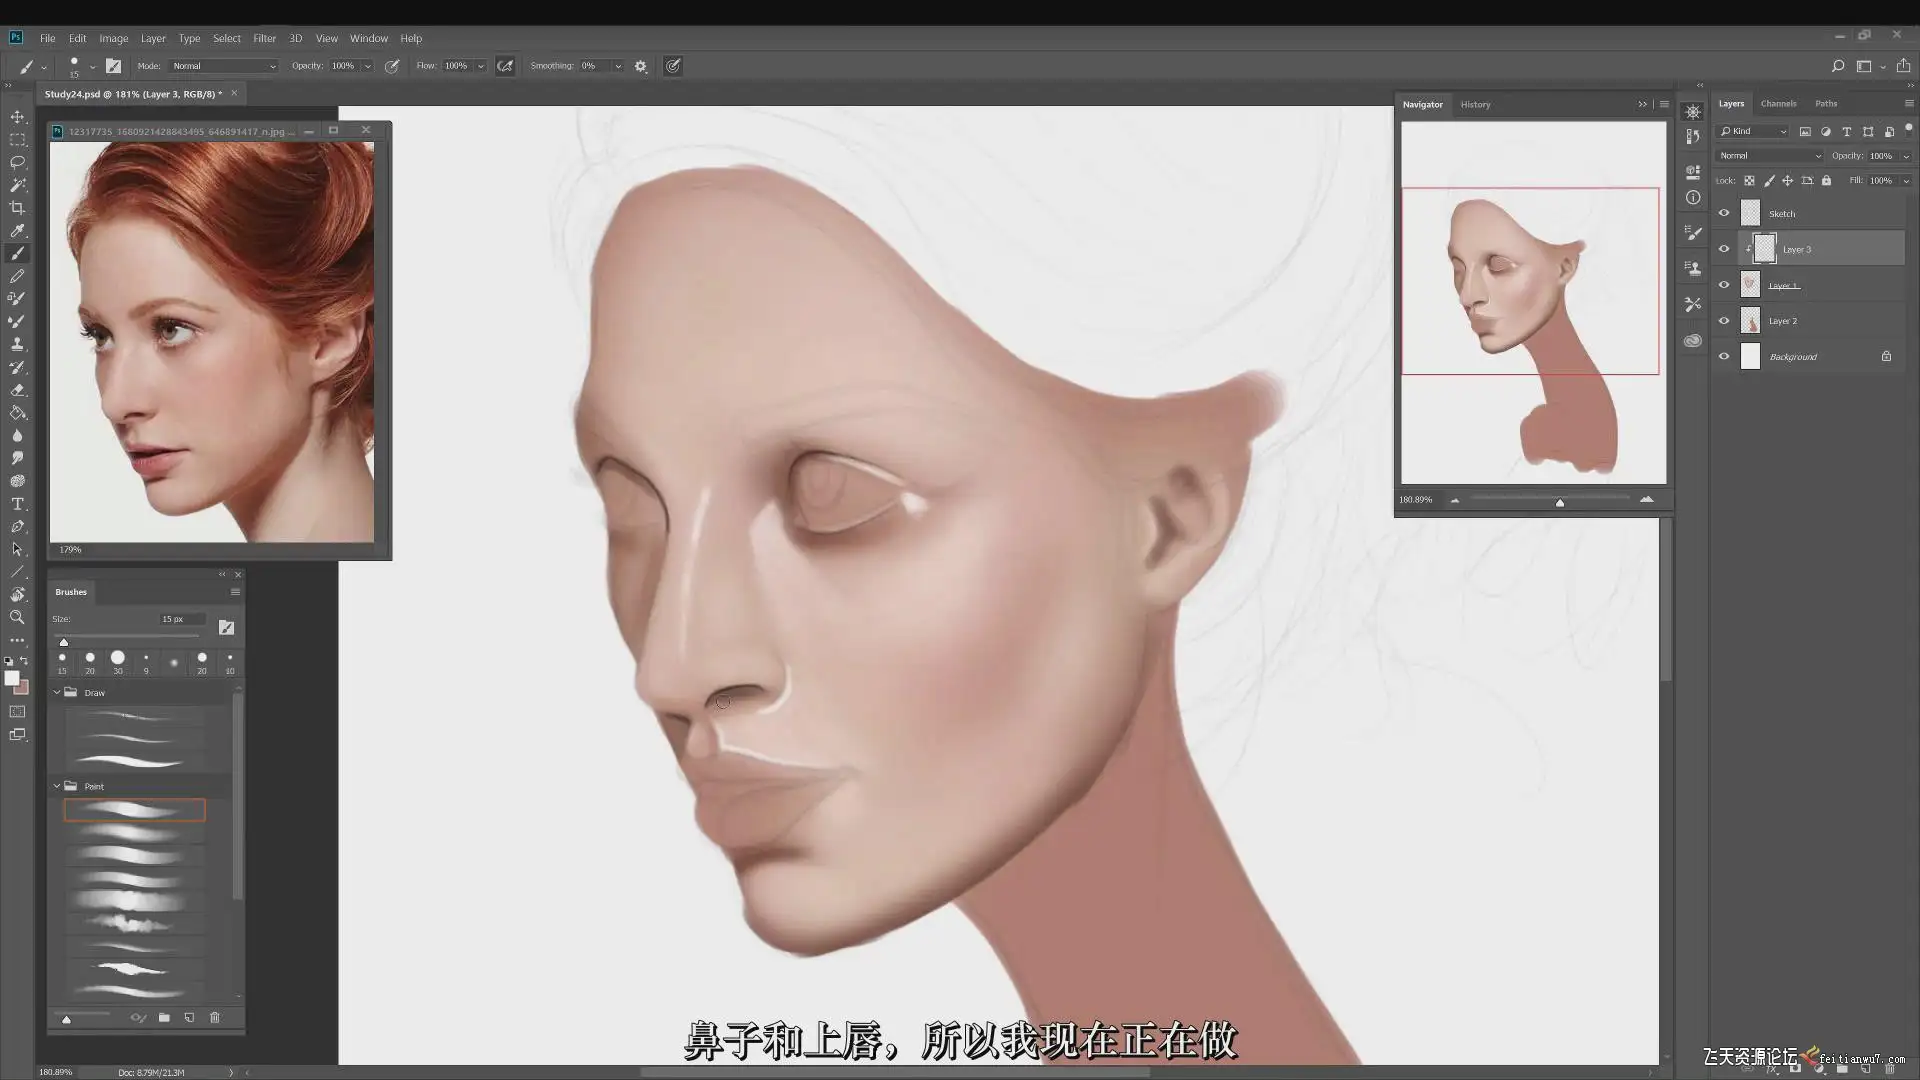Hide the Sketch layer
Viewport: 1920px width, 1080px height.
click(x=1724, y=213)
